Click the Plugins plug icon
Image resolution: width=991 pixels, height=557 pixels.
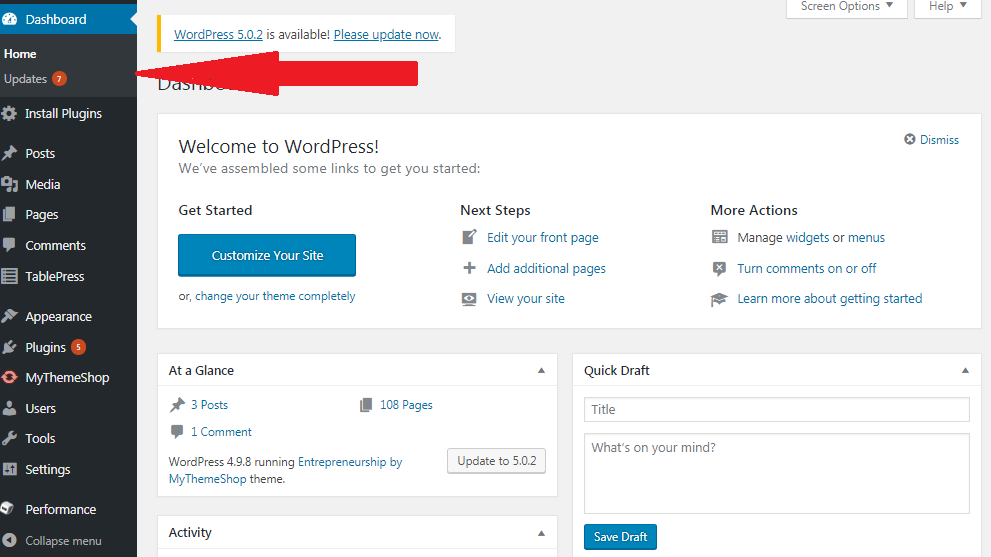(9, 346)
